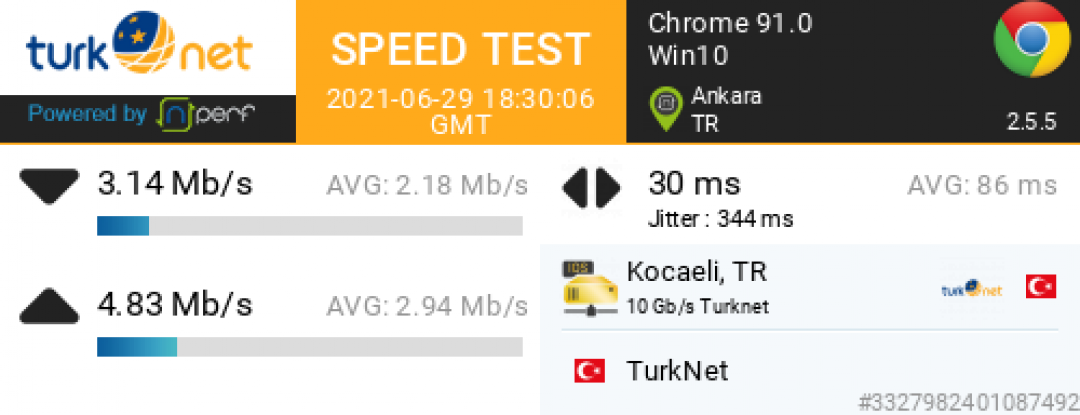Click the TurkNet logo
1080x415 pixels.
[x=138, y=47]
